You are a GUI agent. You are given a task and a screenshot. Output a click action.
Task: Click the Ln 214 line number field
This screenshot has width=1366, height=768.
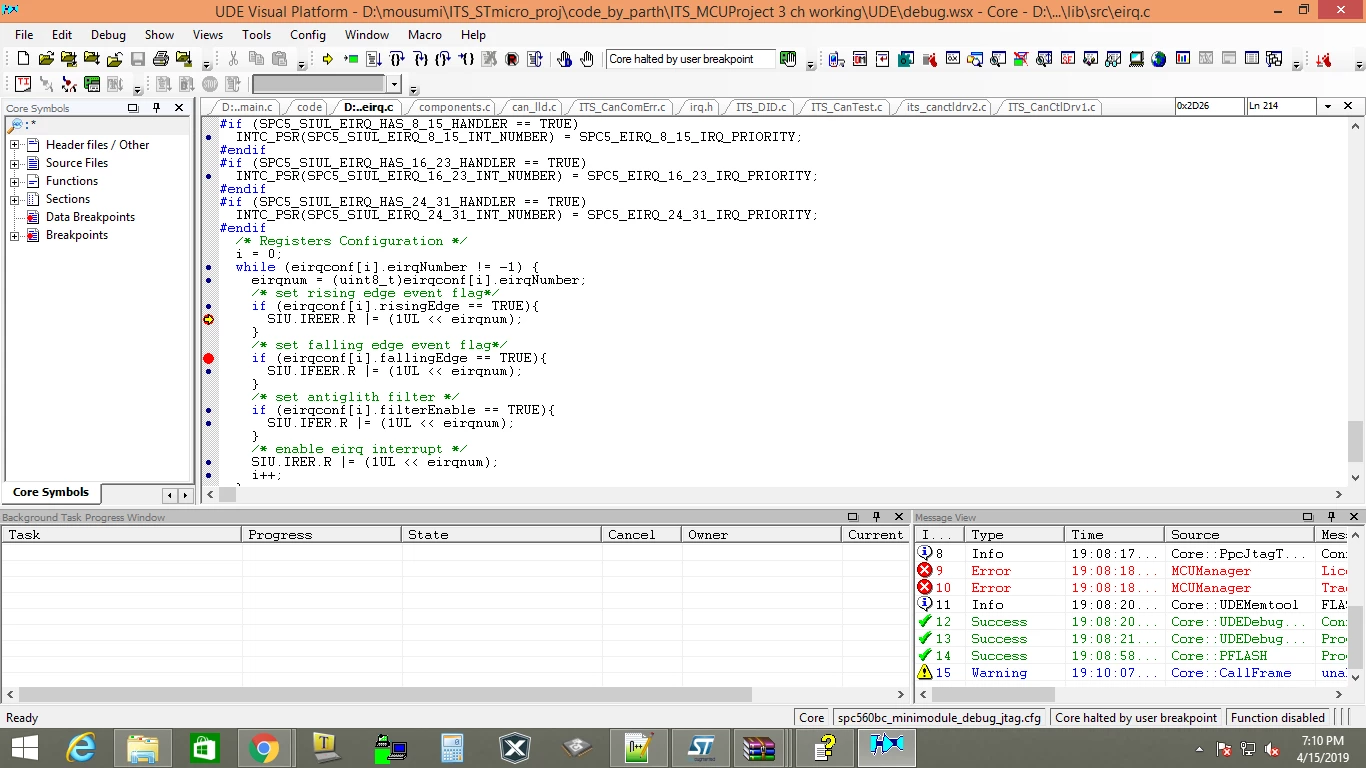coord(1283,106)
